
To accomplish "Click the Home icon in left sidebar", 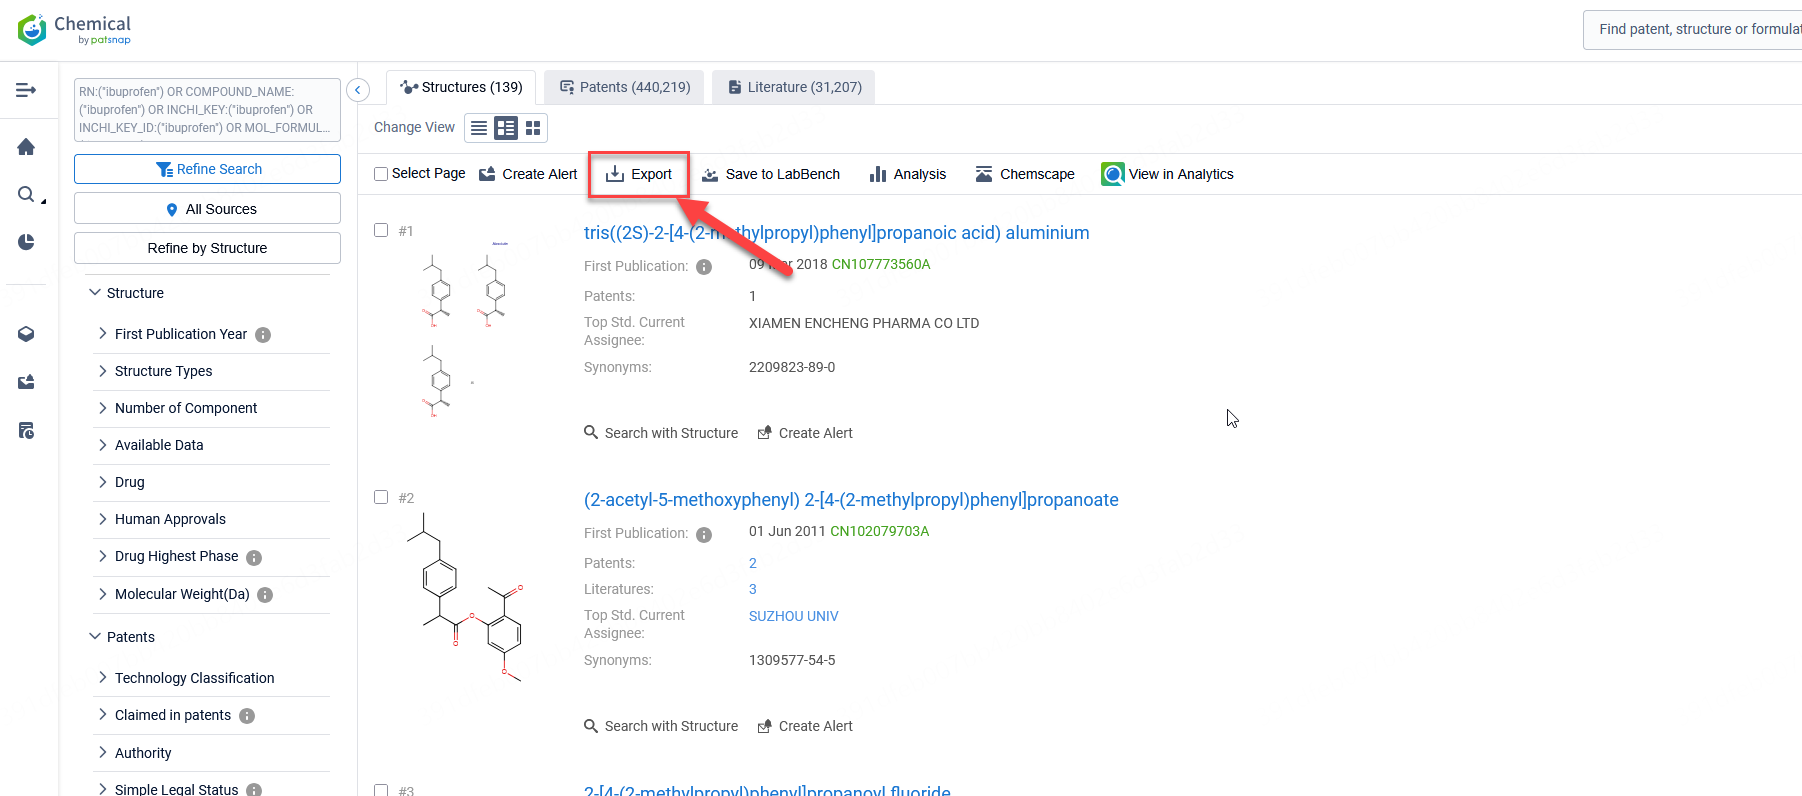I will [26, 147].
